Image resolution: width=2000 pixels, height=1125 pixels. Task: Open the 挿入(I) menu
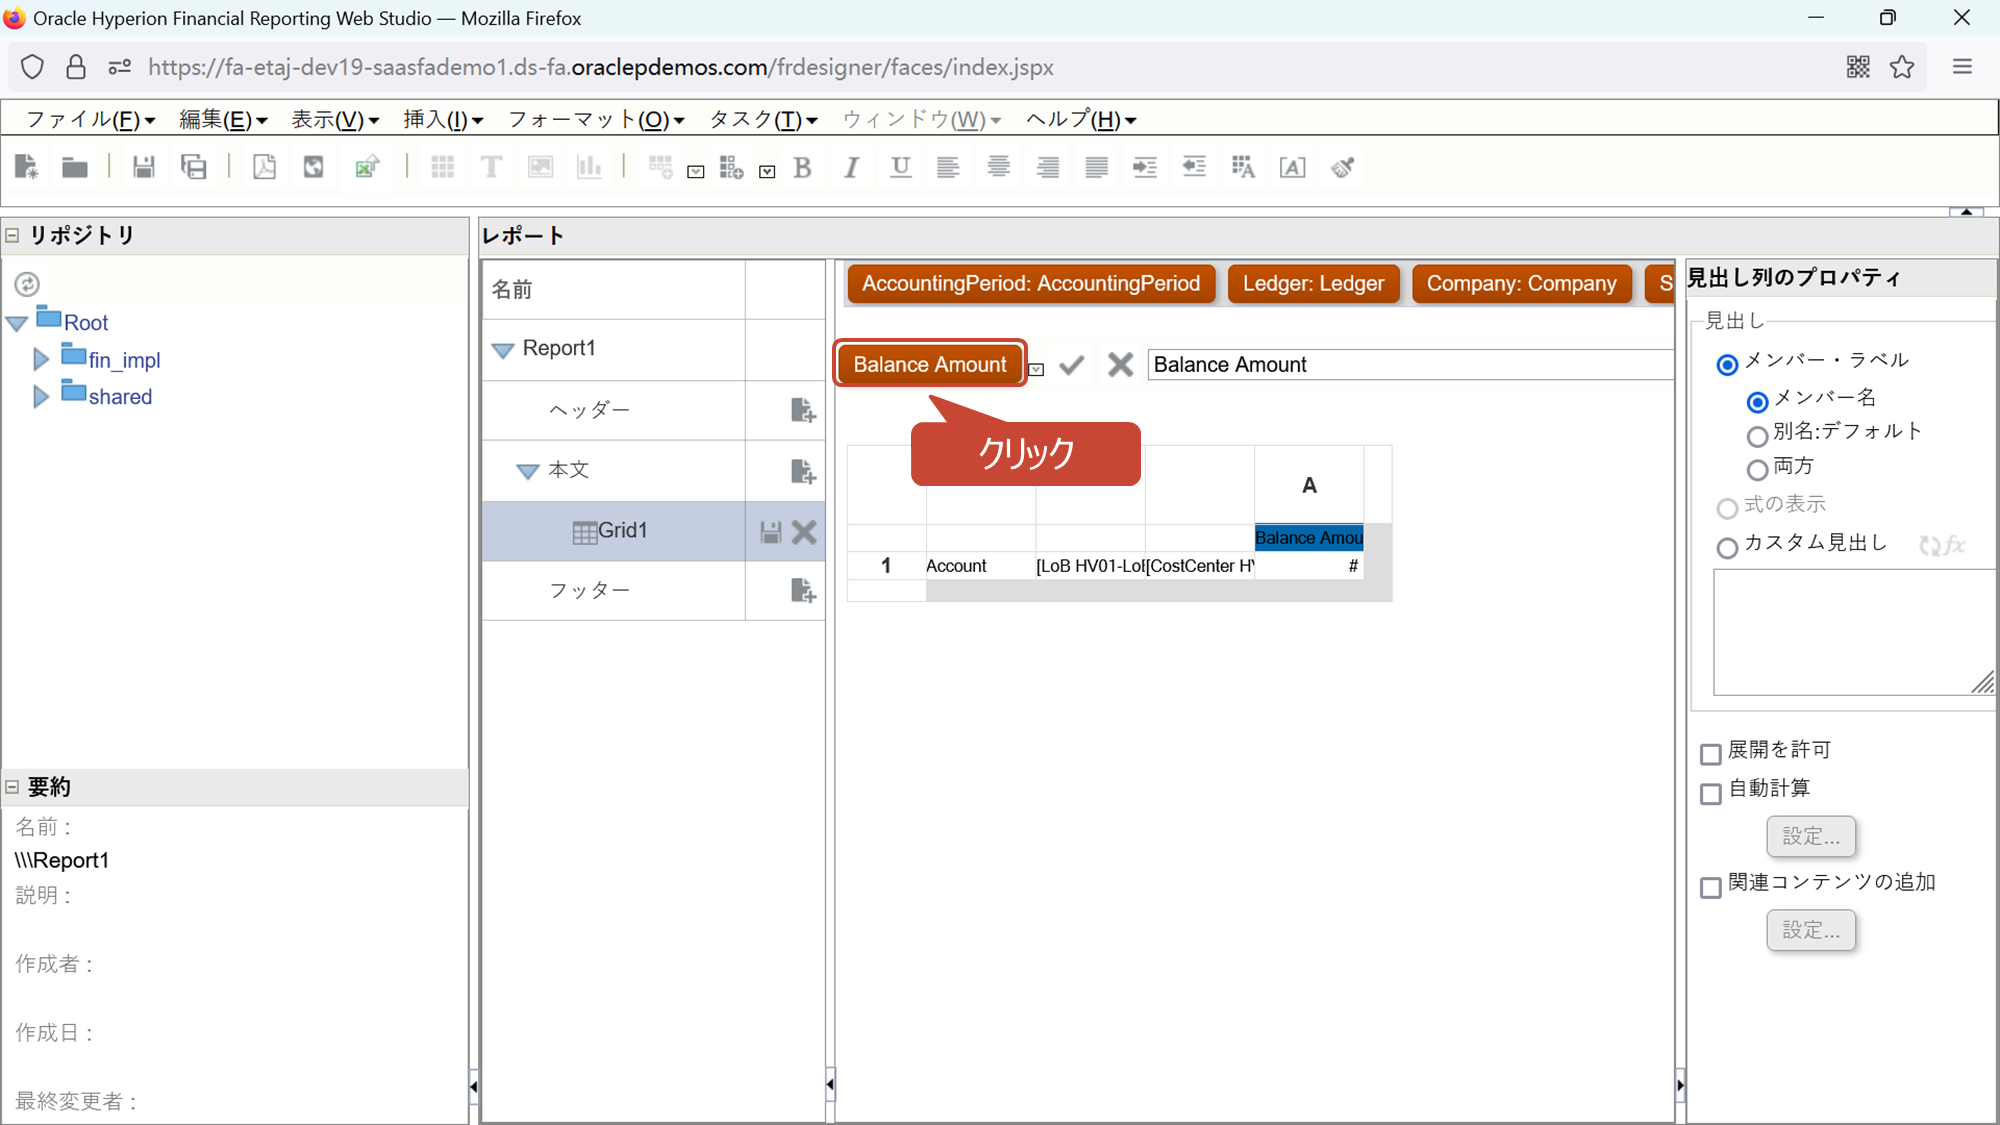click(x=443, y=120)
